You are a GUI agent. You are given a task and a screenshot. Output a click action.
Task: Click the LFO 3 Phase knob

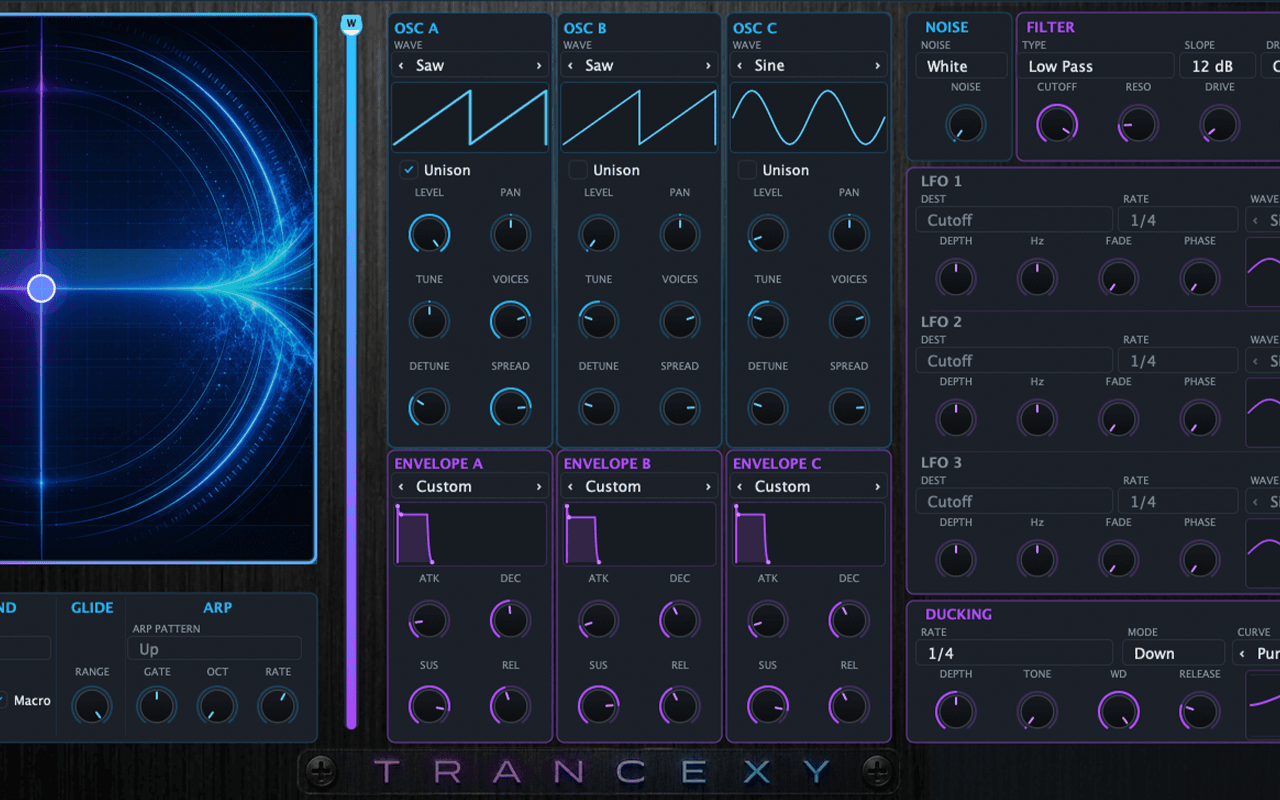(1200, 560)
